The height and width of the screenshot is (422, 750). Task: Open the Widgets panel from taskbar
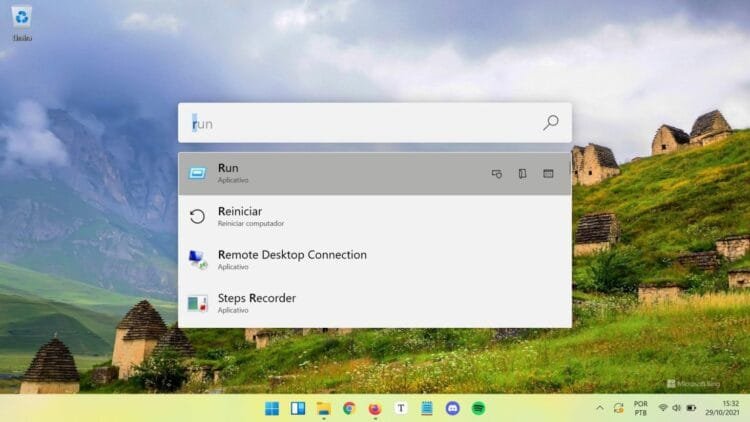coord(298,408)
